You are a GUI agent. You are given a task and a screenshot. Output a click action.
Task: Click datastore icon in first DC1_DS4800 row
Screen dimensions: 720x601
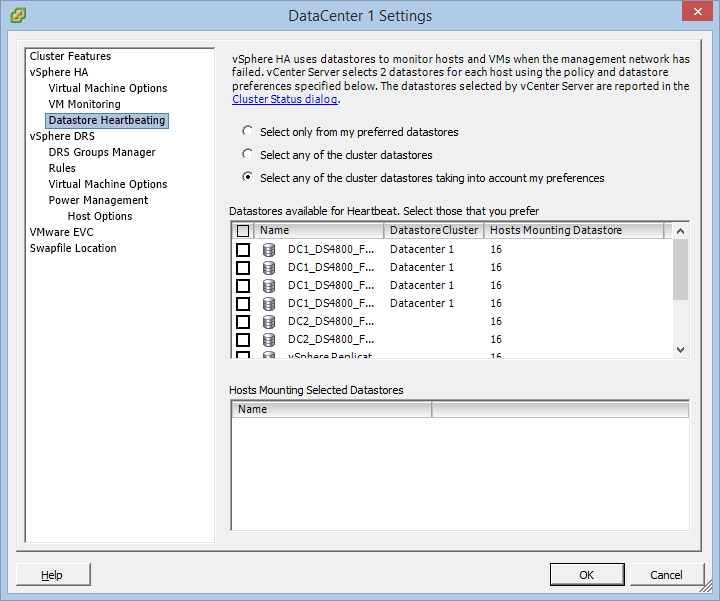pyautogui.click(x=269, y=250)
